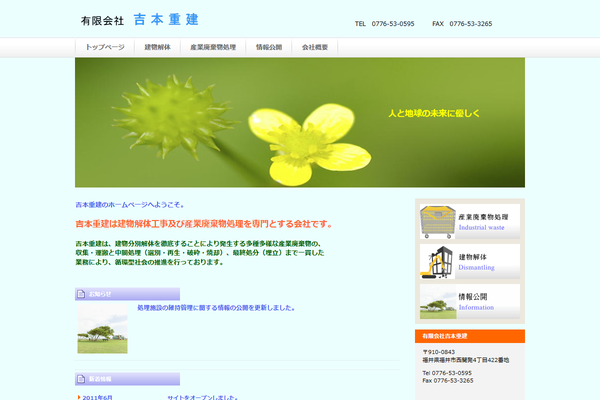Click the 2011年6月 news date entry
The width and height of the screenshot is (600, 400).
click(x=98, y=397)
